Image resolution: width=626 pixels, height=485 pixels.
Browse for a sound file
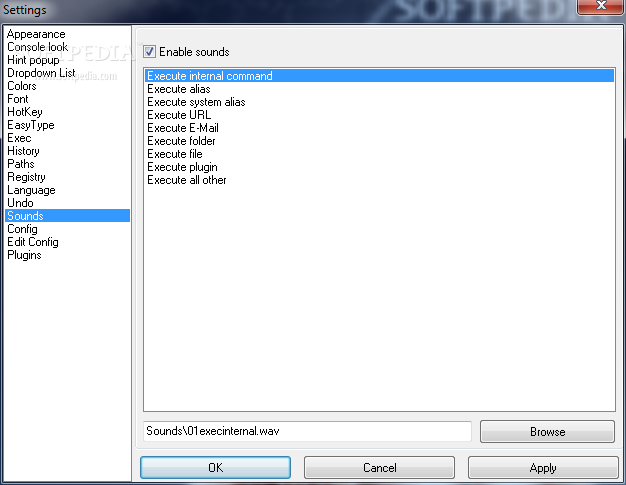click(547, 432)
